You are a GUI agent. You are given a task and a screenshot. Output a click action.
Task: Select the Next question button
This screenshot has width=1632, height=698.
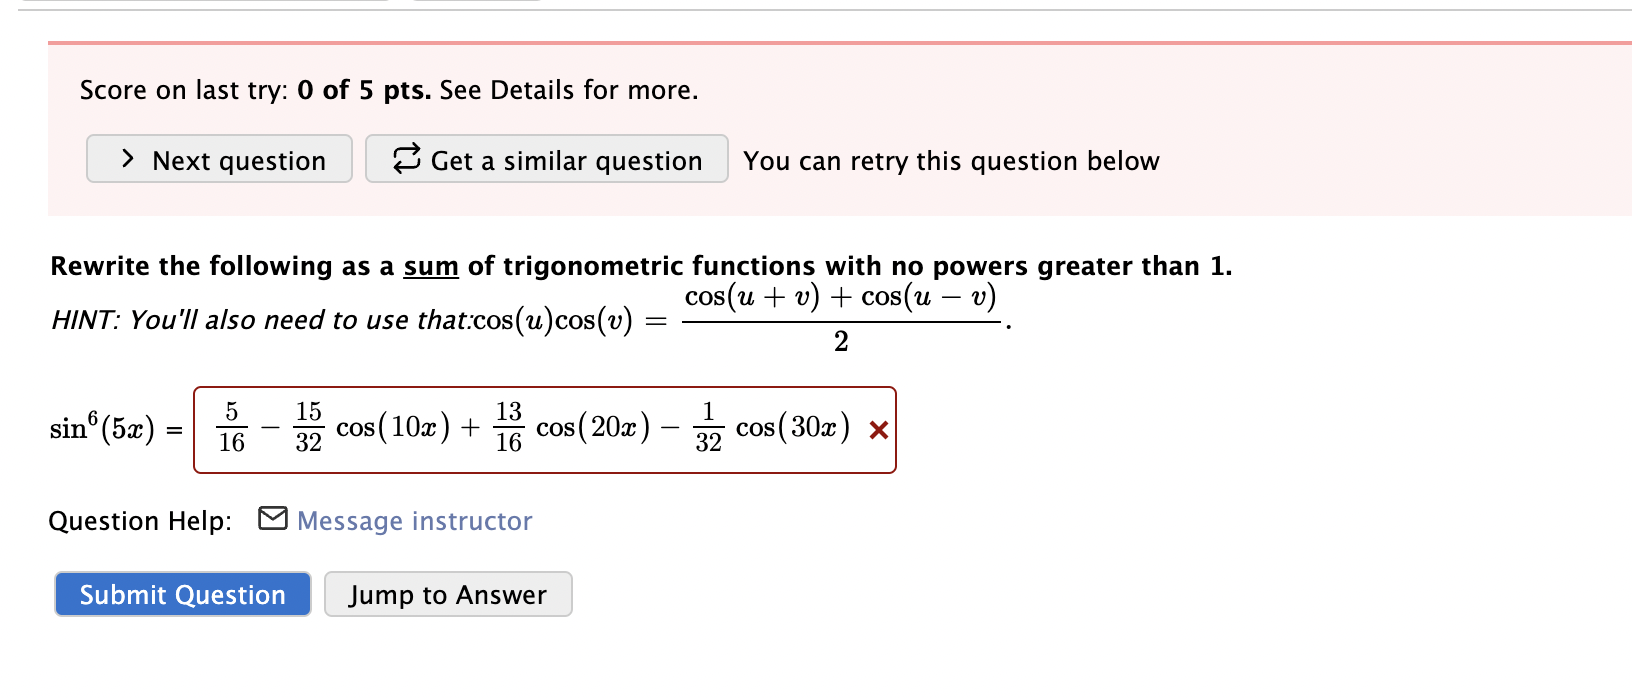(x=219, y=159)
